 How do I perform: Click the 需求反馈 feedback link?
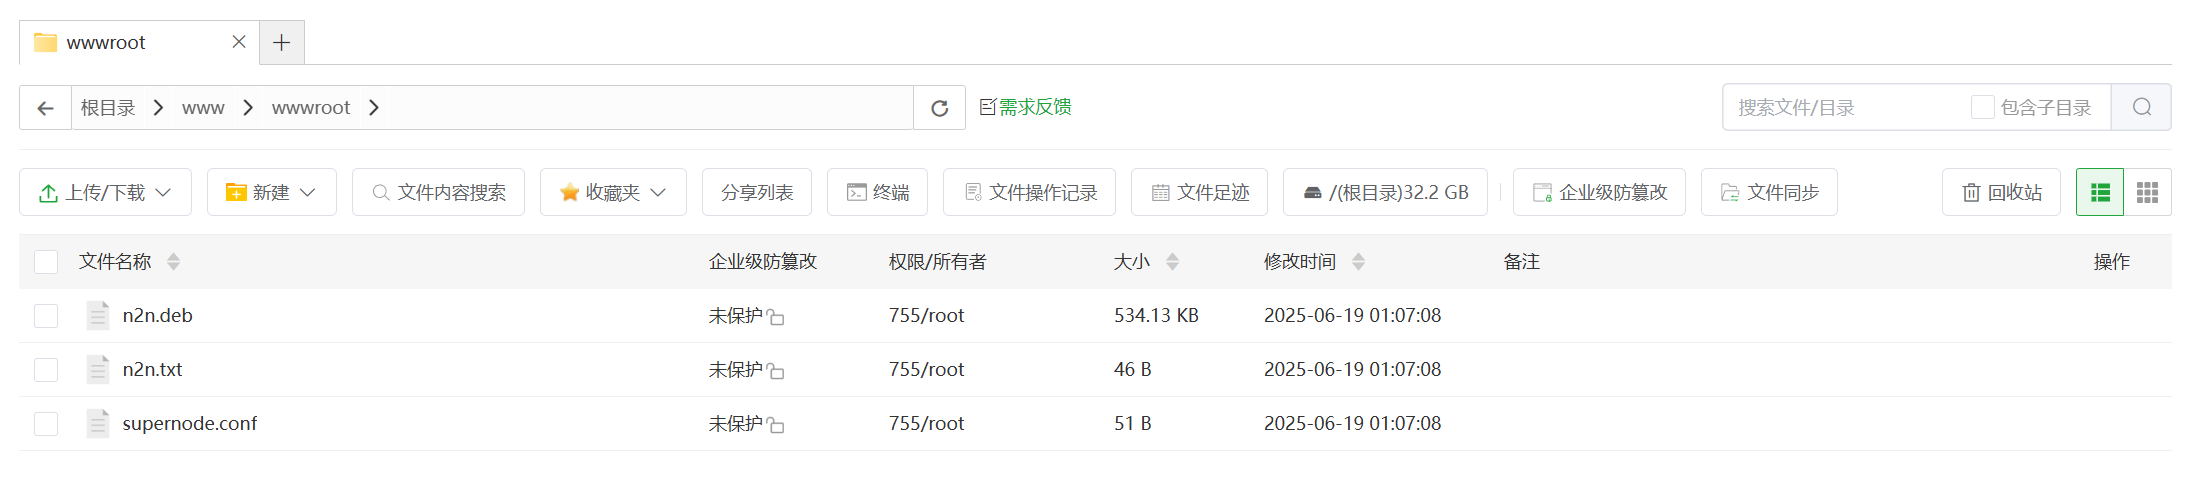point(1025,107)
